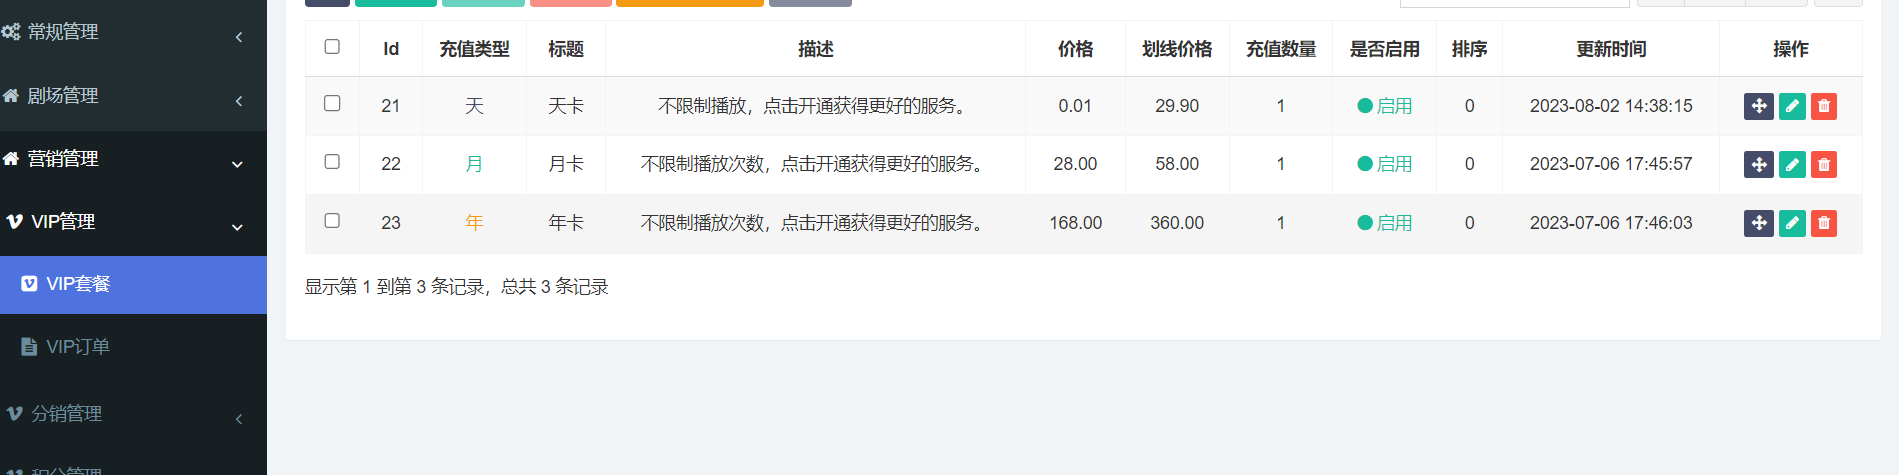The image size is (1899, 475).
Task: Expand 常规管理 using its arrow
Action: click(x=239, y=37)
